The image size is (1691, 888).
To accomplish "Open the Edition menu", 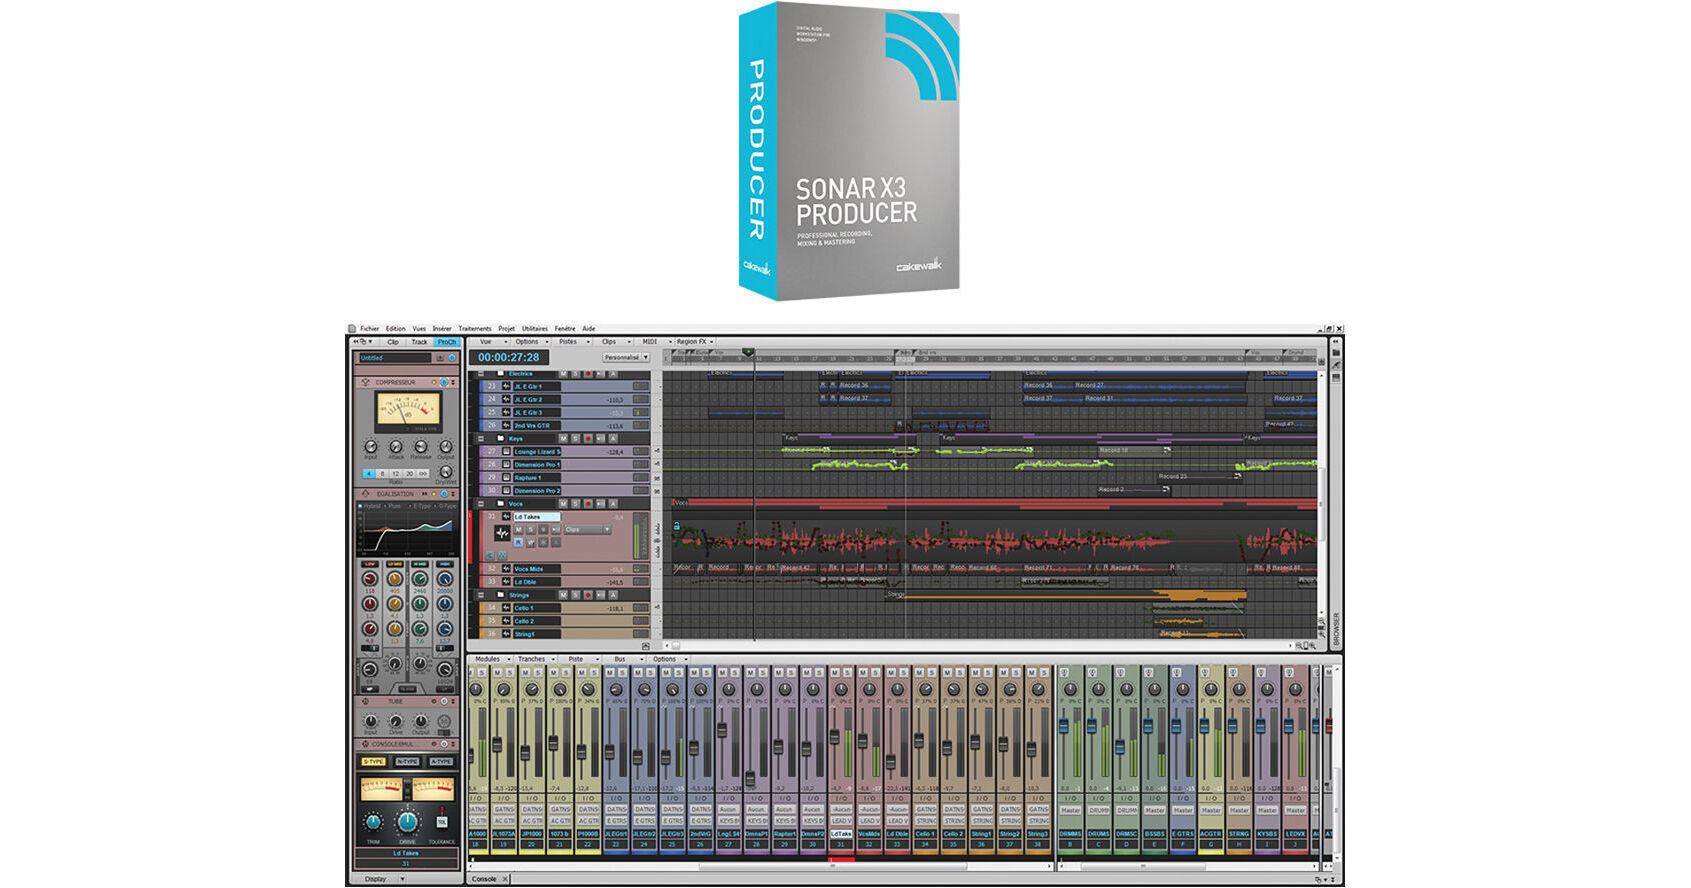I will pyautogui.click(x=396, y=328).
